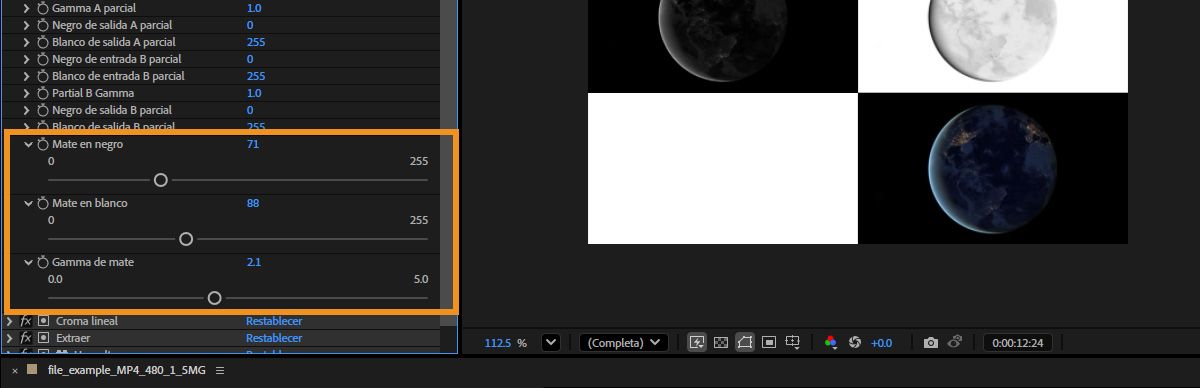Expand Negro de salida B parcial property
The image size is (1200, 388).
click(x=27, y=110)
